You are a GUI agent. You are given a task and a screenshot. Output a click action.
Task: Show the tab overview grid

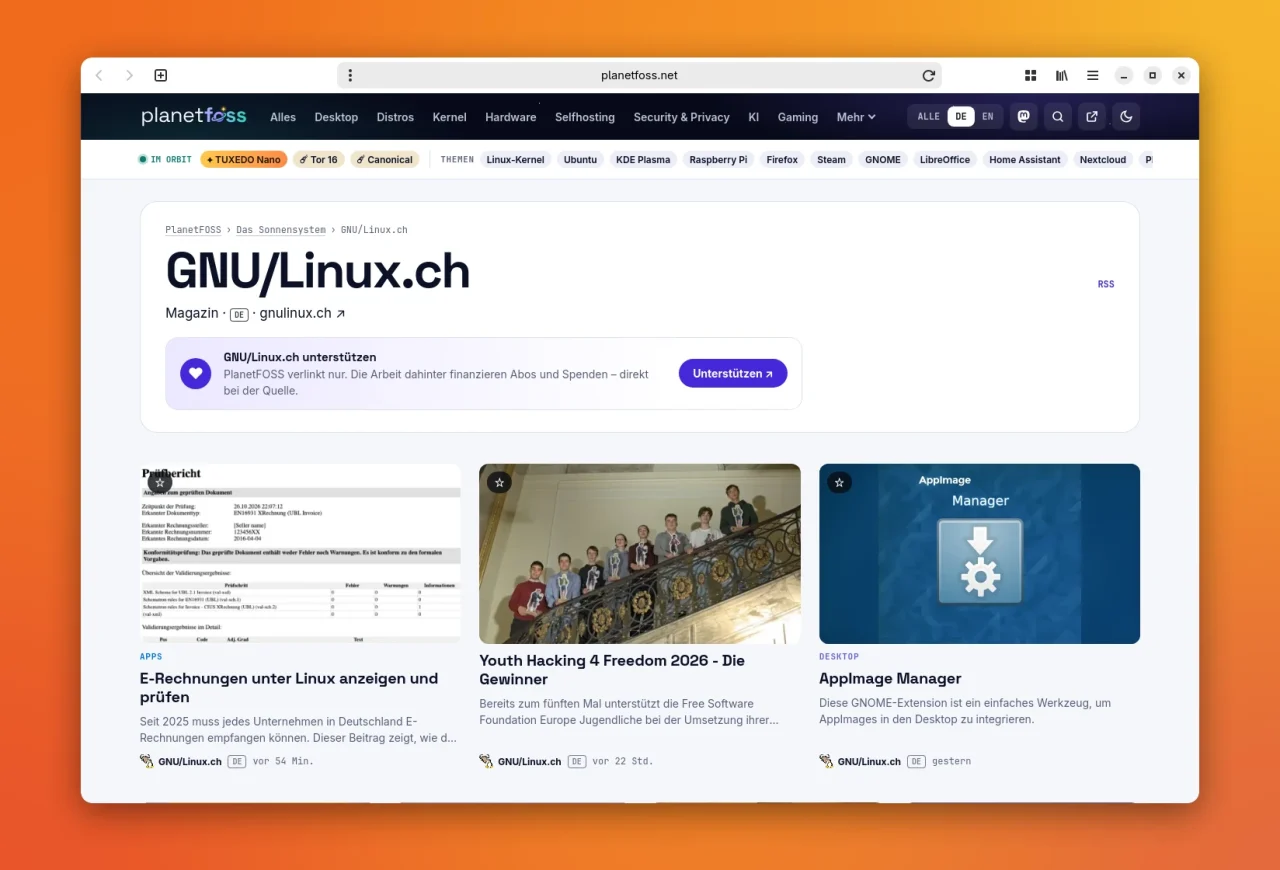[1031, 75]
